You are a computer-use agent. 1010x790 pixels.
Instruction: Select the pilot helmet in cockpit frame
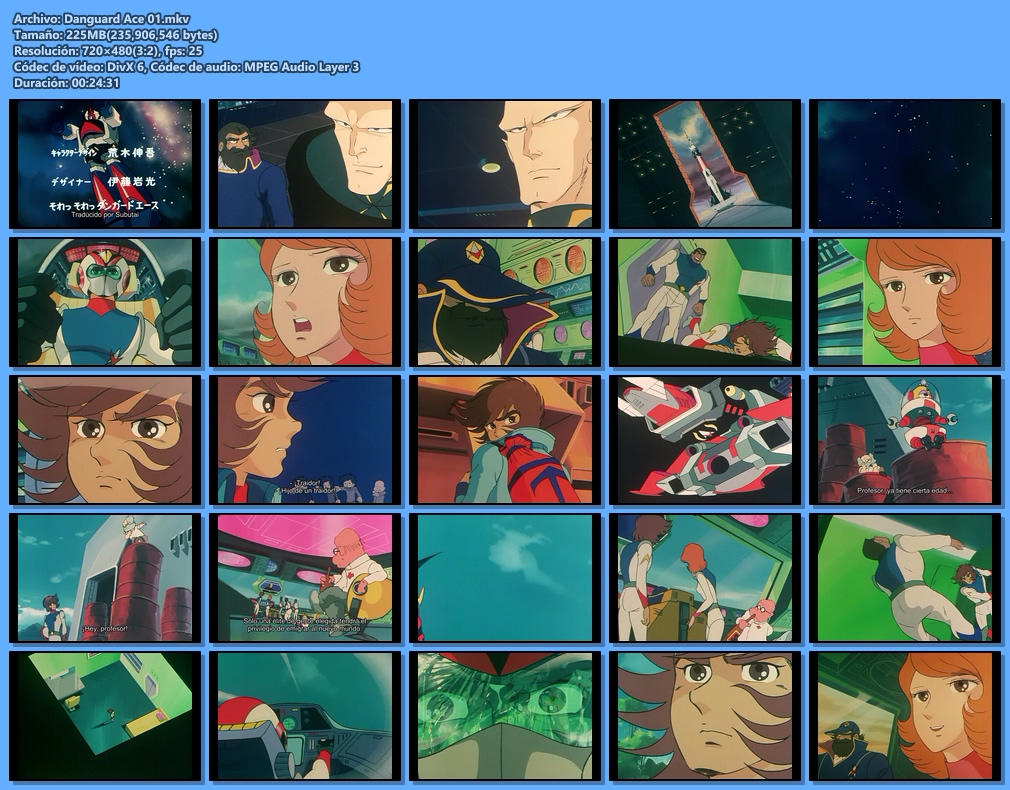click(x=305, y=715)
